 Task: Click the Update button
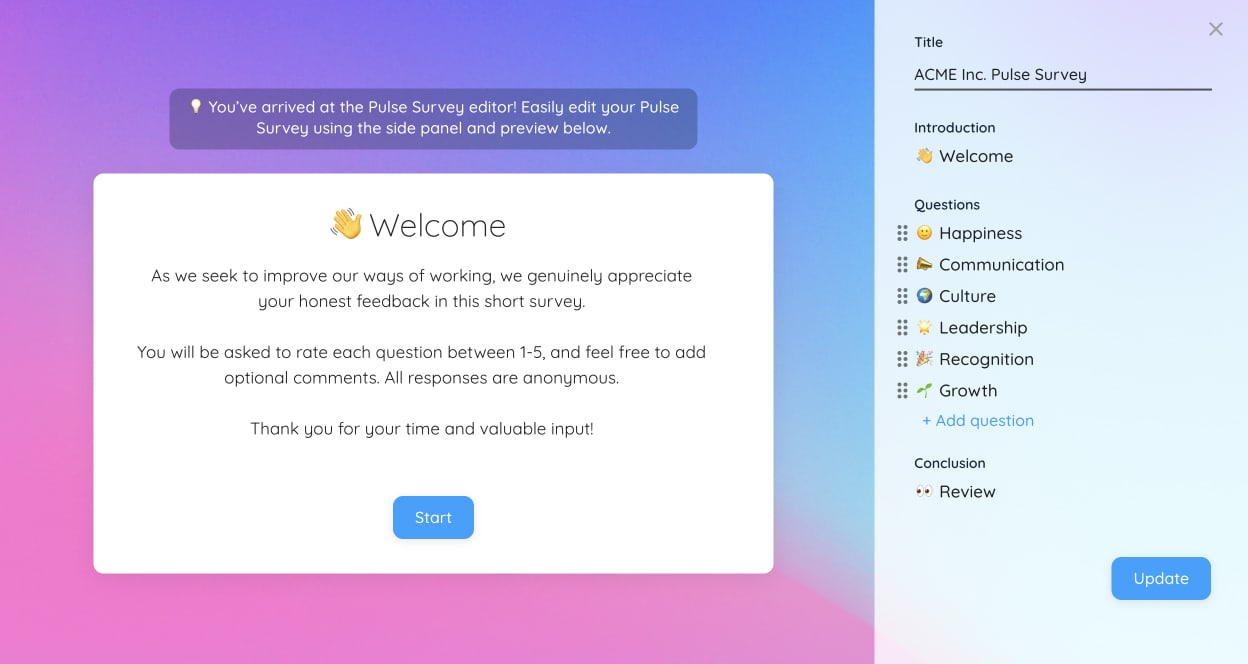[1161, 579]
